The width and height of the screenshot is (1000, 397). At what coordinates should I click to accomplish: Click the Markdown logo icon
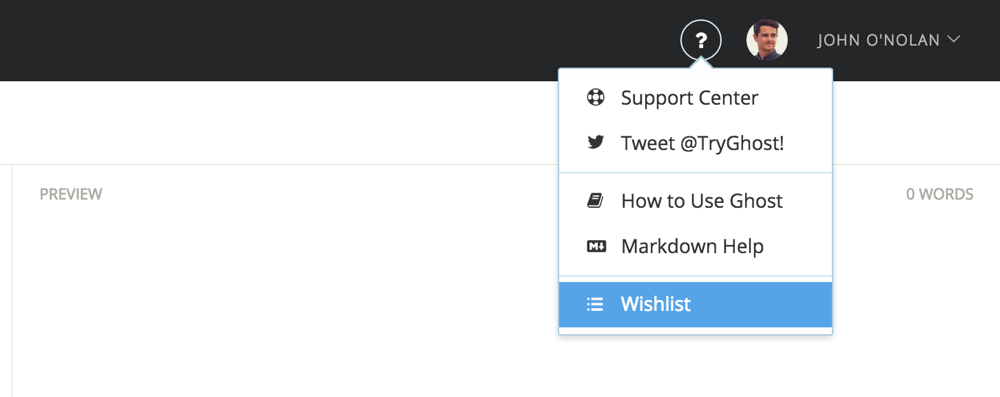[596, 246]
